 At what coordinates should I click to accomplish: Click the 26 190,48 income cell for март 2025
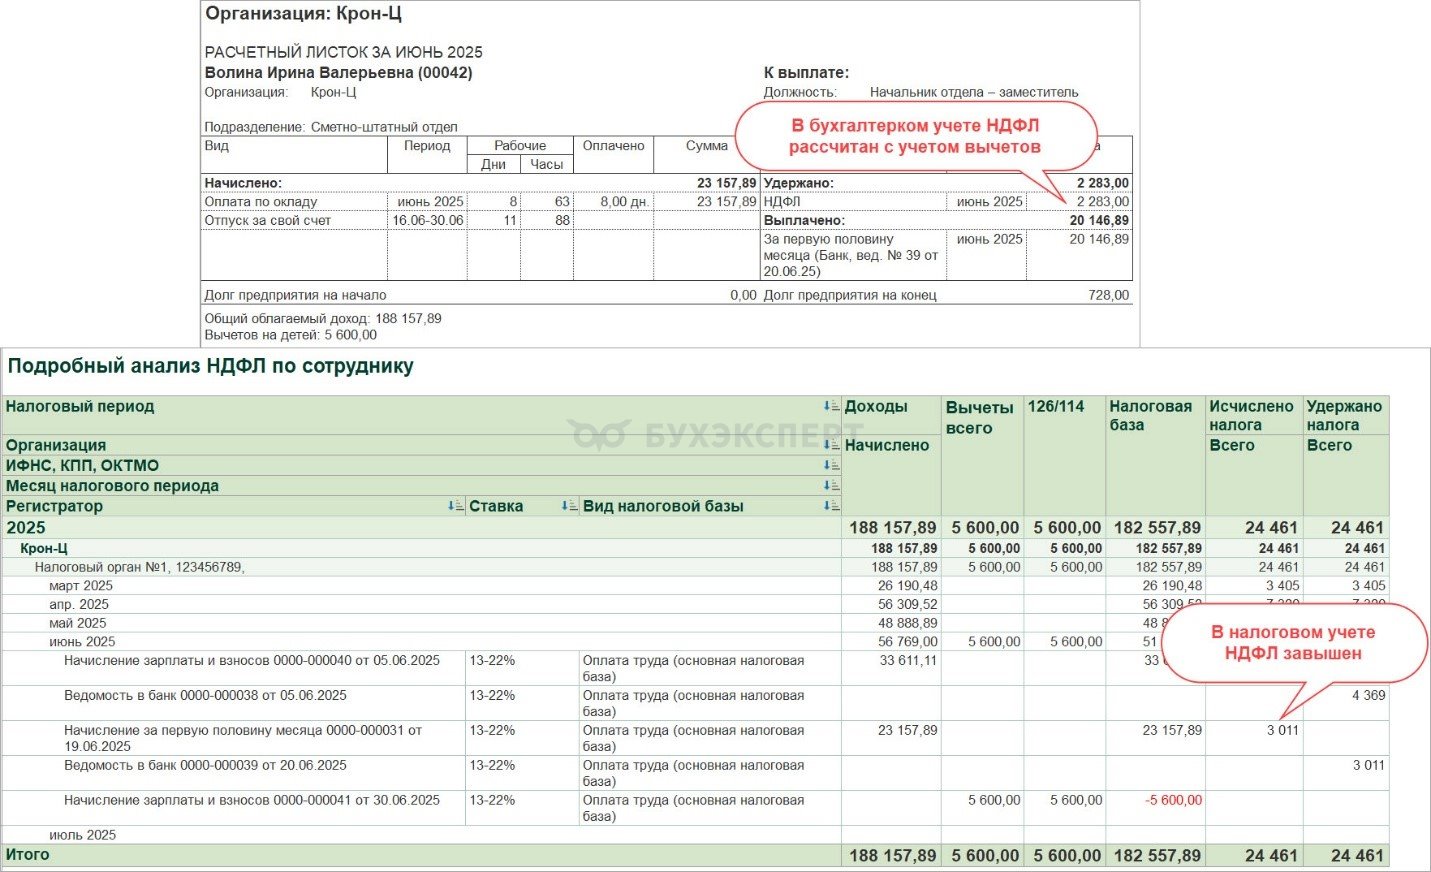click(x=908, y=586)
